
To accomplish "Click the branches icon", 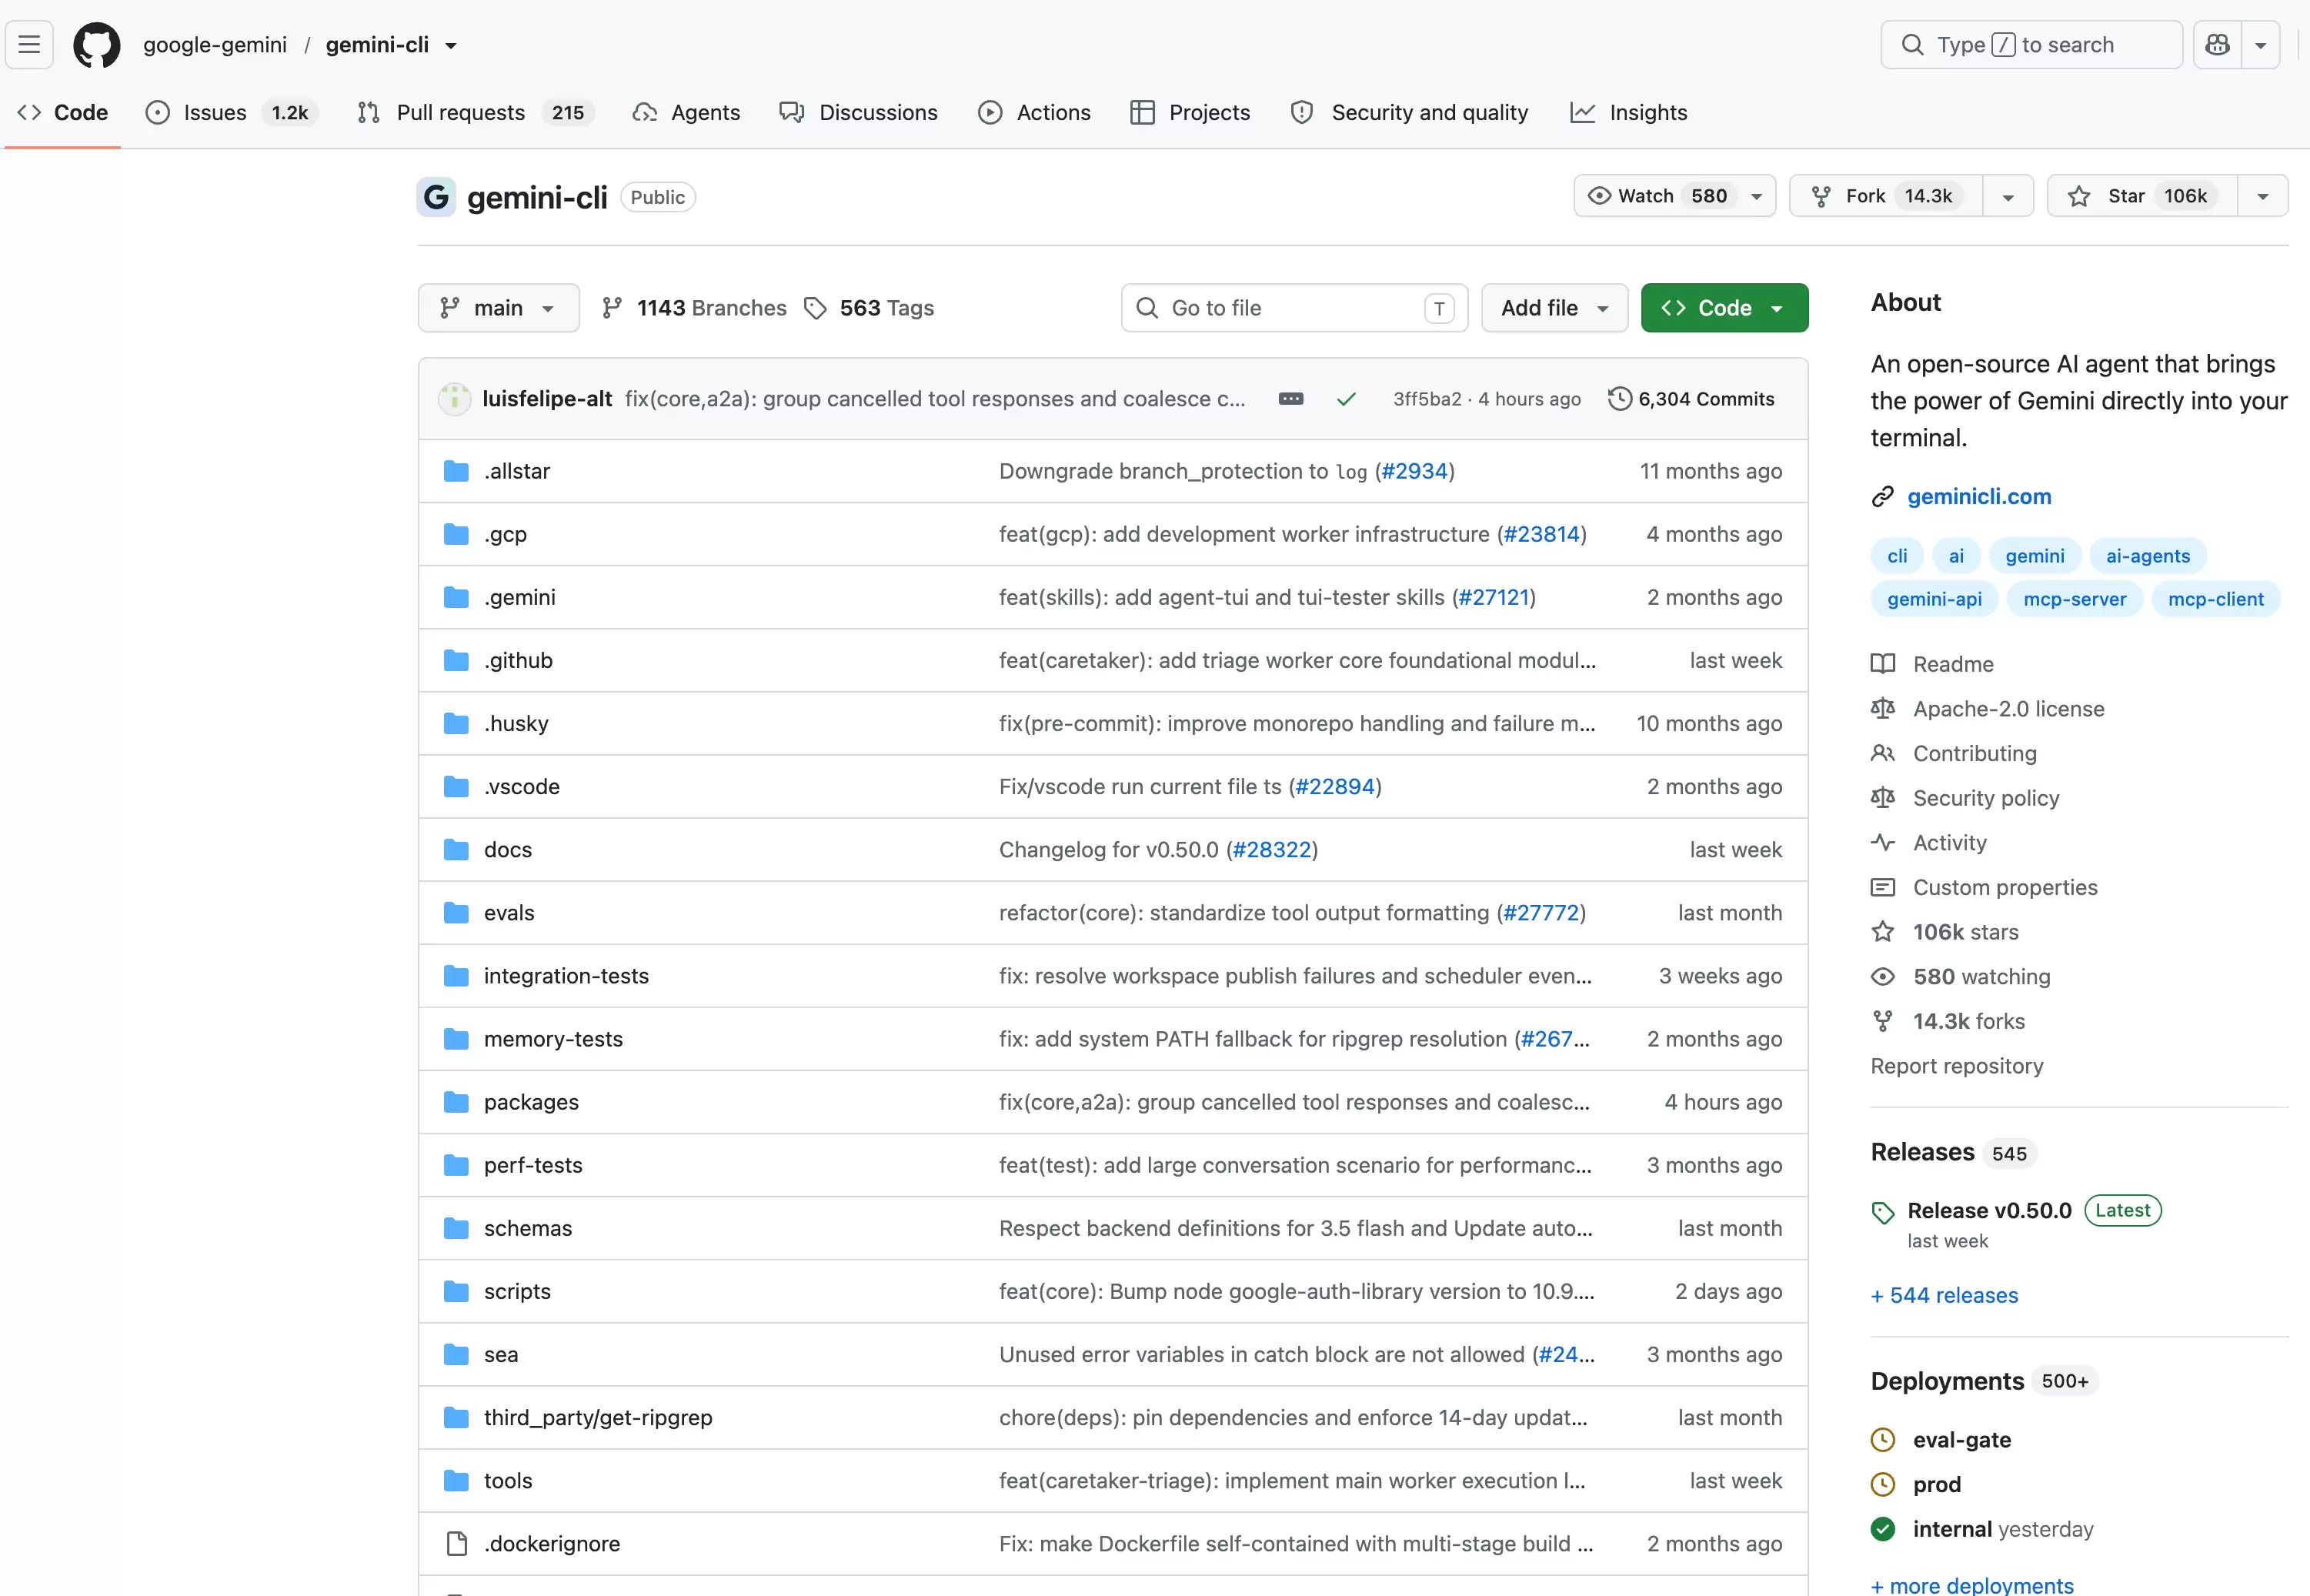I will (612, 308).
